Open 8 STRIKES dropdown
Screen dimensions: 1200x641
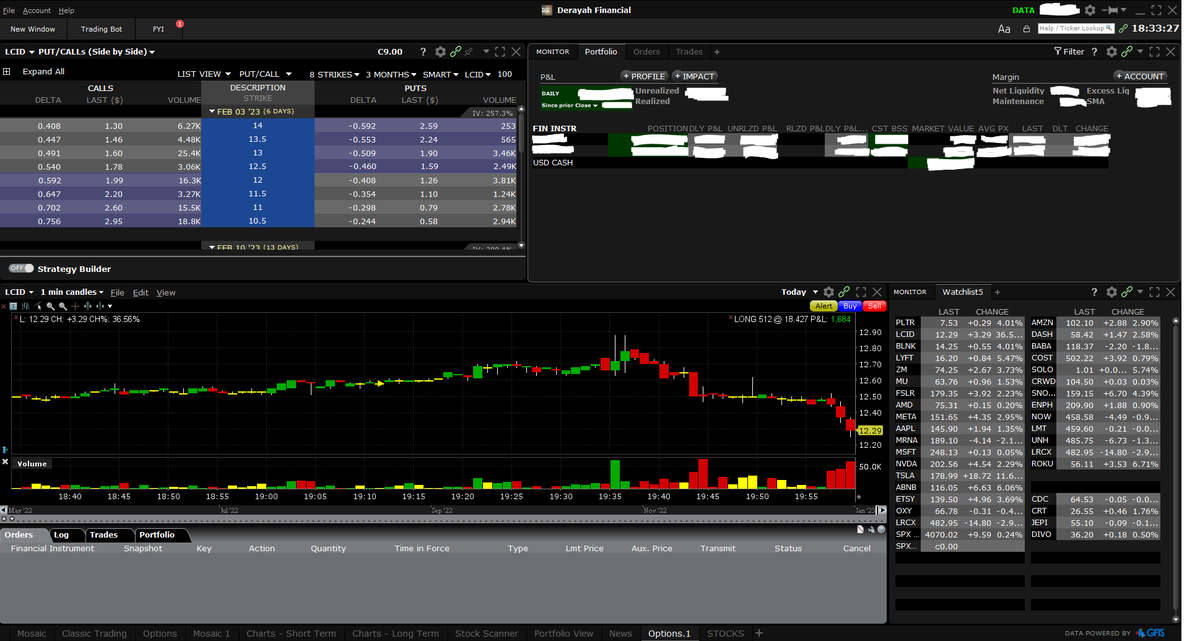(335, 74)
